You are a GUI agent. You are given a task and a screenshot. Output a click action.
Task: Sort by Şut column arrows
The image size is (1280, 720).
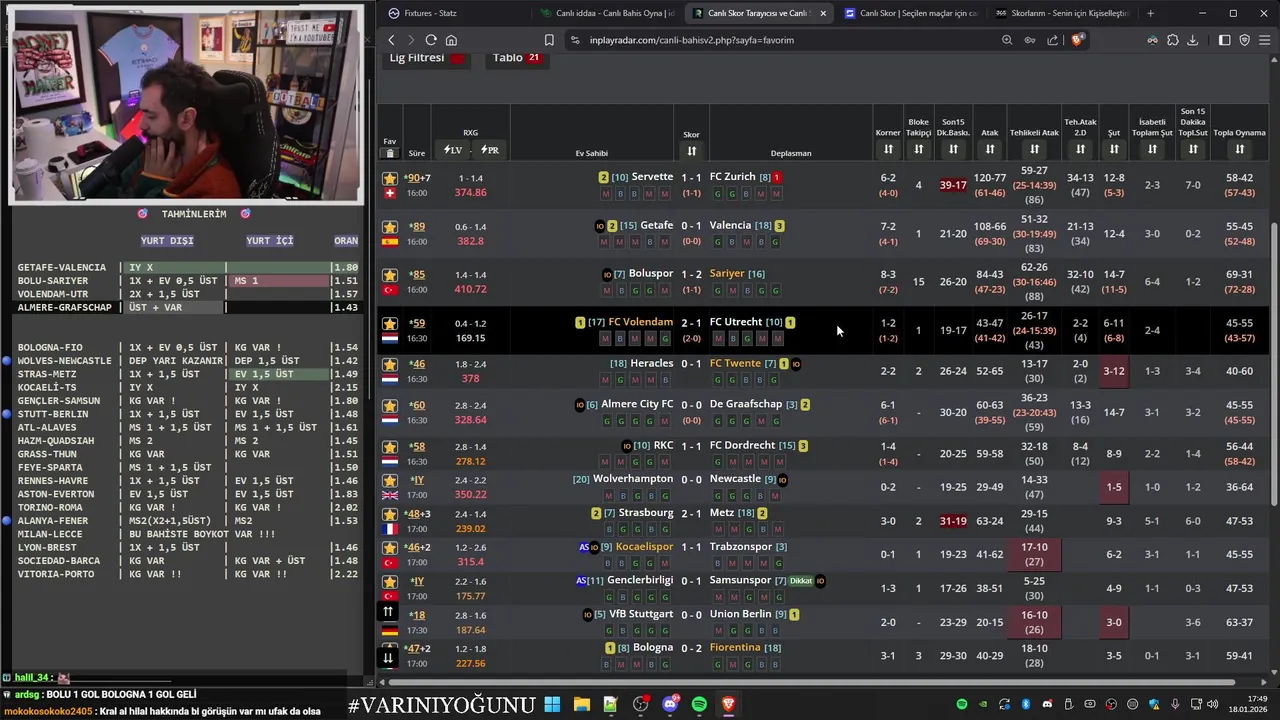pyautogui.click(x=1113, y=150)
